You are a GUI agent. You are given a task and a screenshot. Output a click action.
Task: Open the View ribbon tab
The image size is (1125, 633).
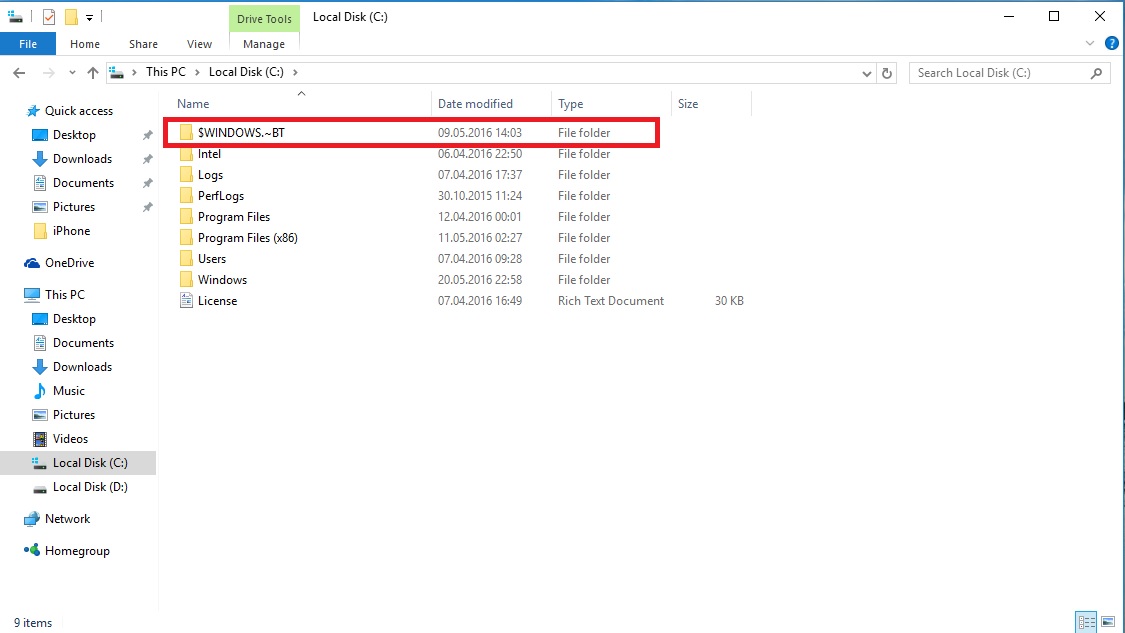point(199,44)
